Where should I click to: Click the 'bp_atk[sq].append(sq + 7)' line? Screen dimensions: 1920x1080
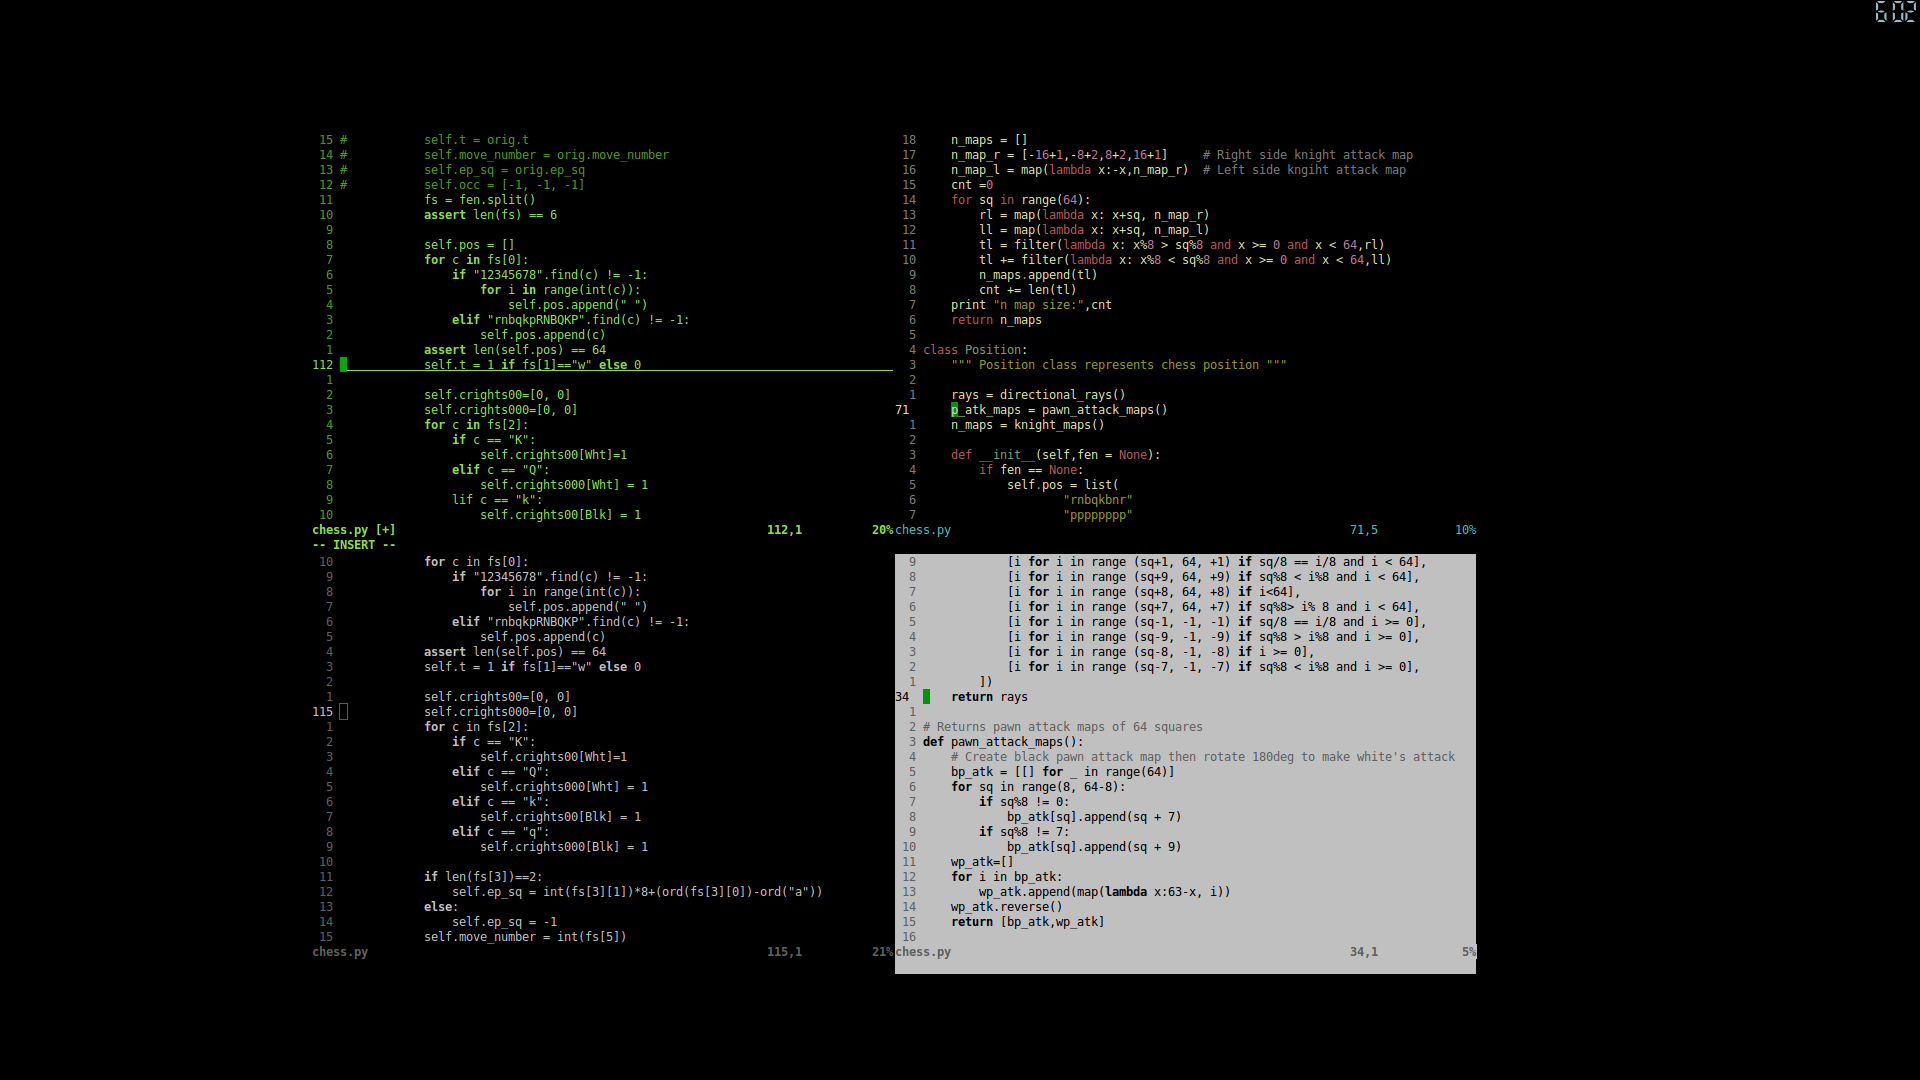(1094, 817)
